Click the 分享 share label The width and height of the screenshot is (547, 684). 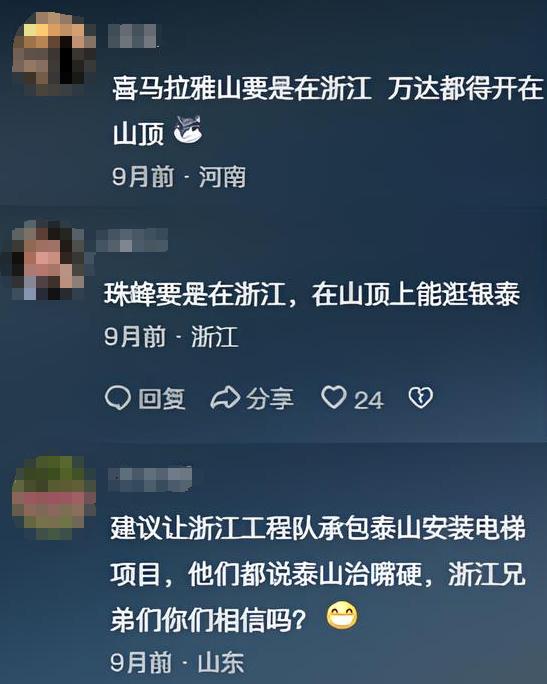[x=269, y=398]
